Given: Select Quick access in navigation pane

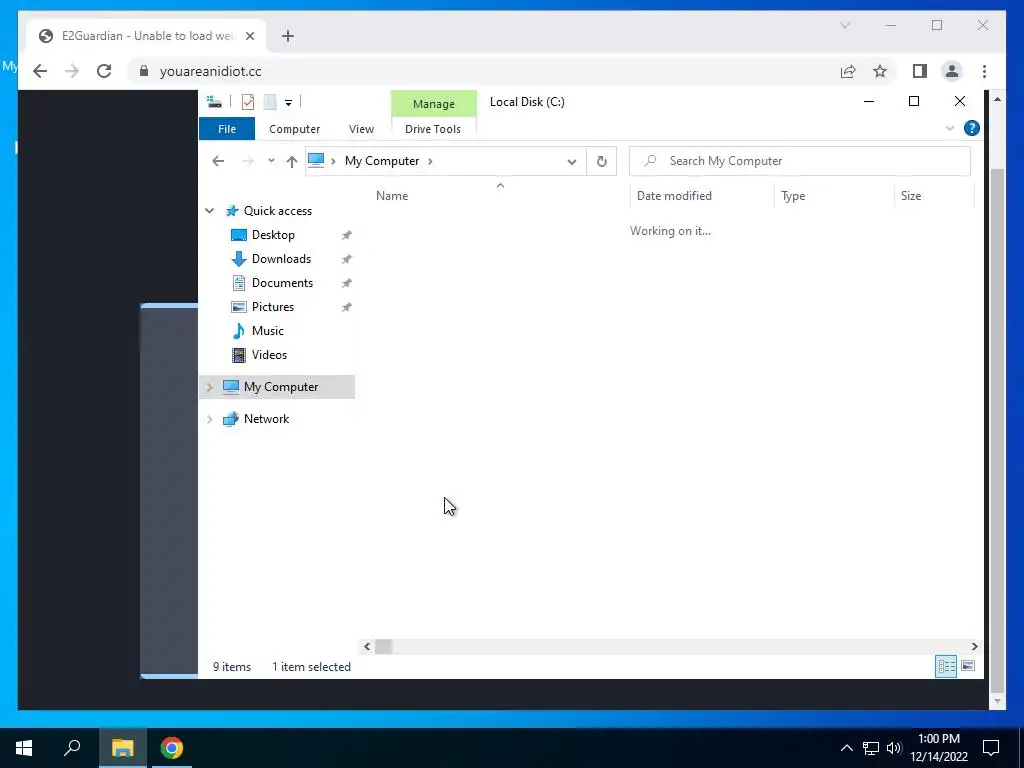Looking at the screenshot, I should 278,211.
